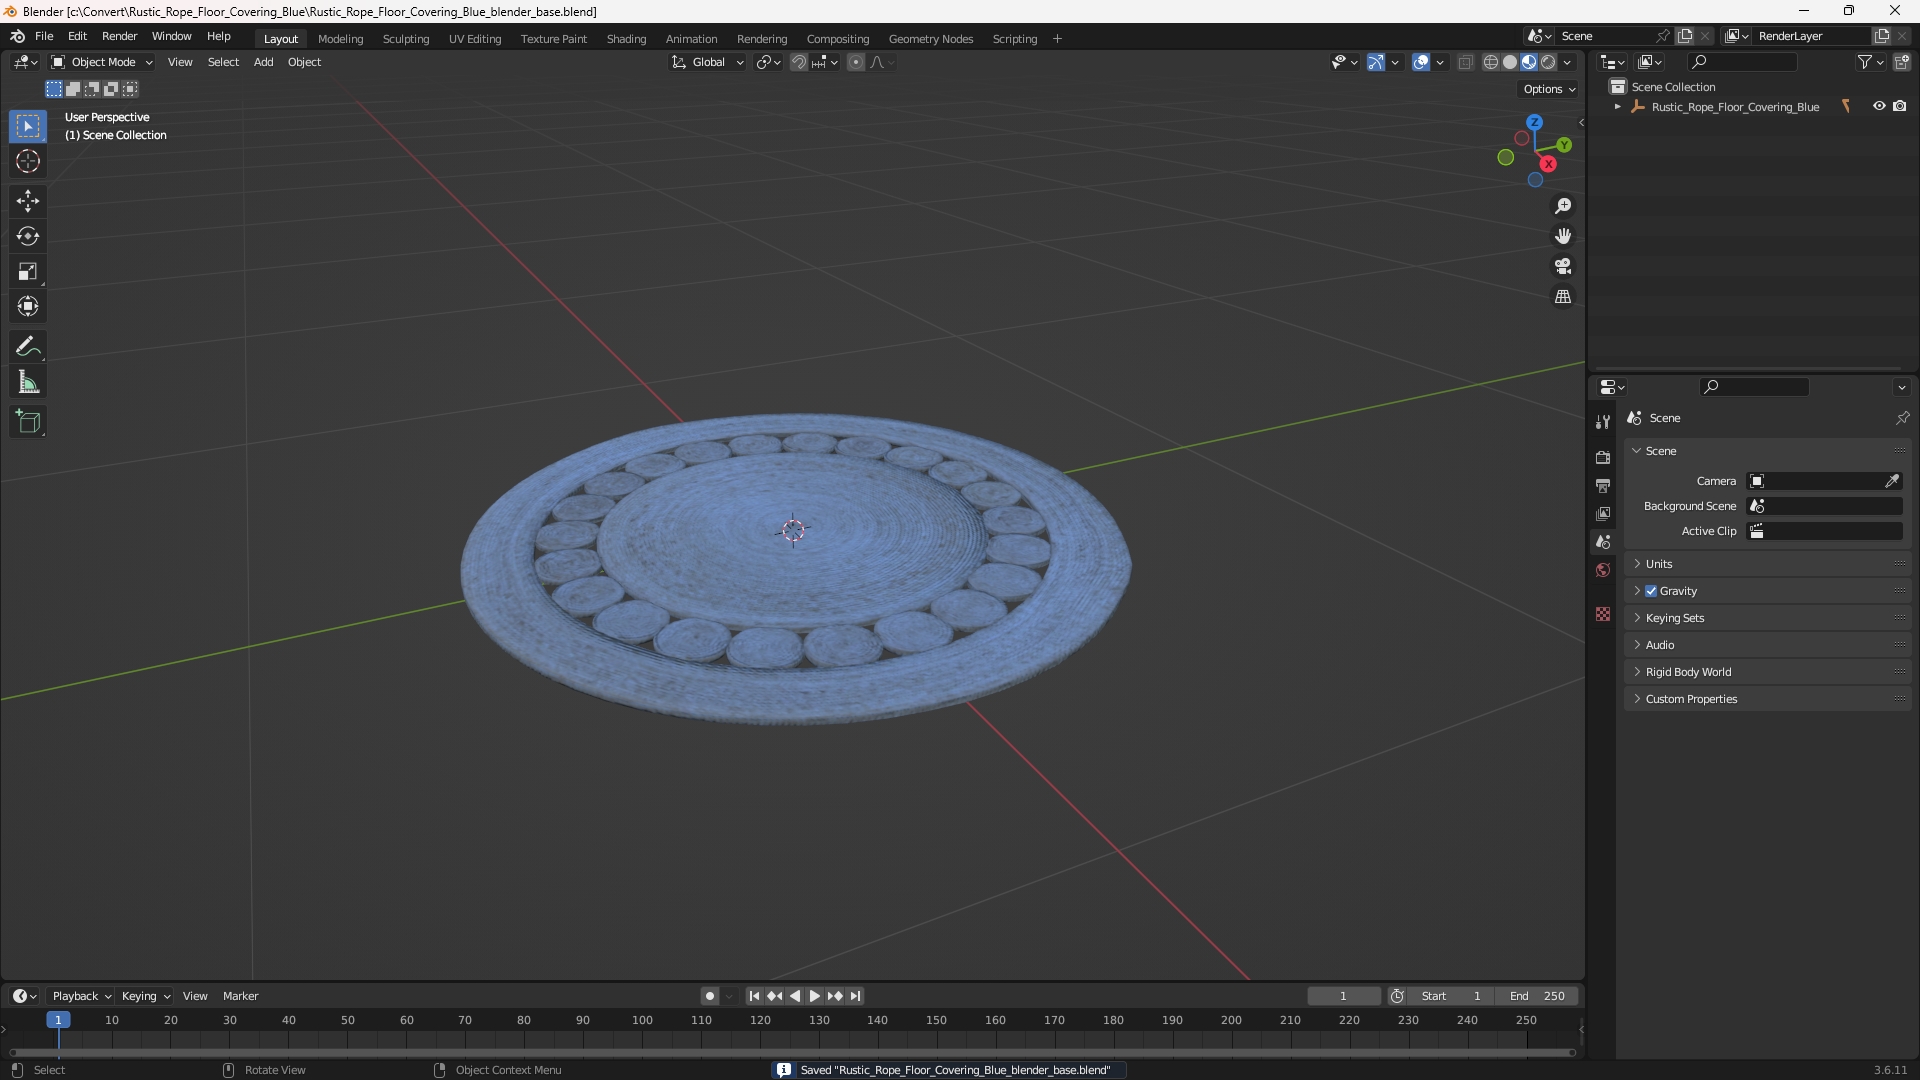Click the timeline frame 1 playhead marker

point(58,1020)
